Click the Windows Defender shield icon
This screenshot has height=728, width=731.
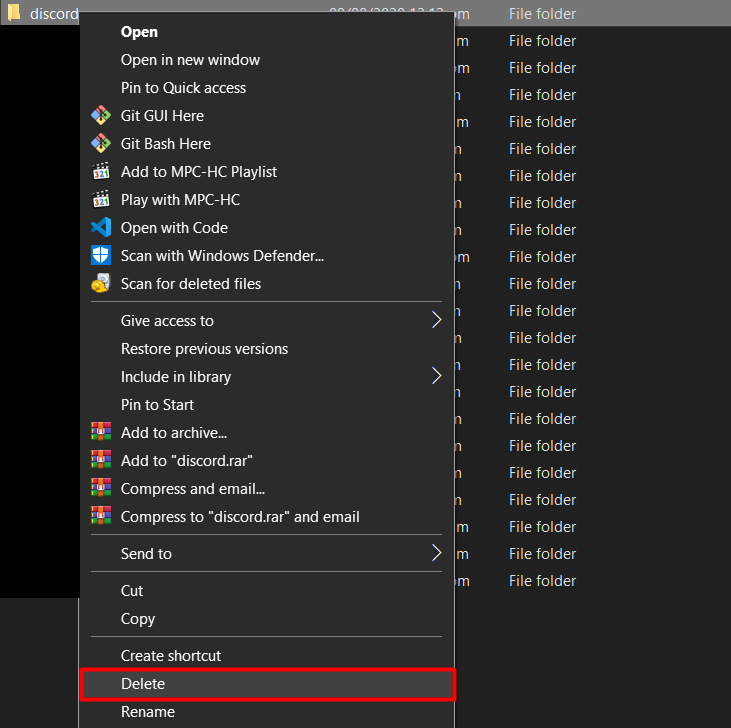tap(101, 256)
